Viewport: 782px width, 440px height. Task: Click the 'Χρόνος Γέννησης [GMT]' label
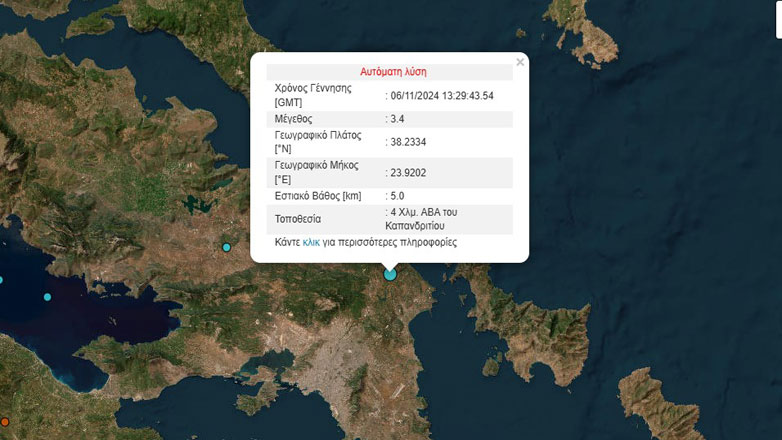click(313, 95)
